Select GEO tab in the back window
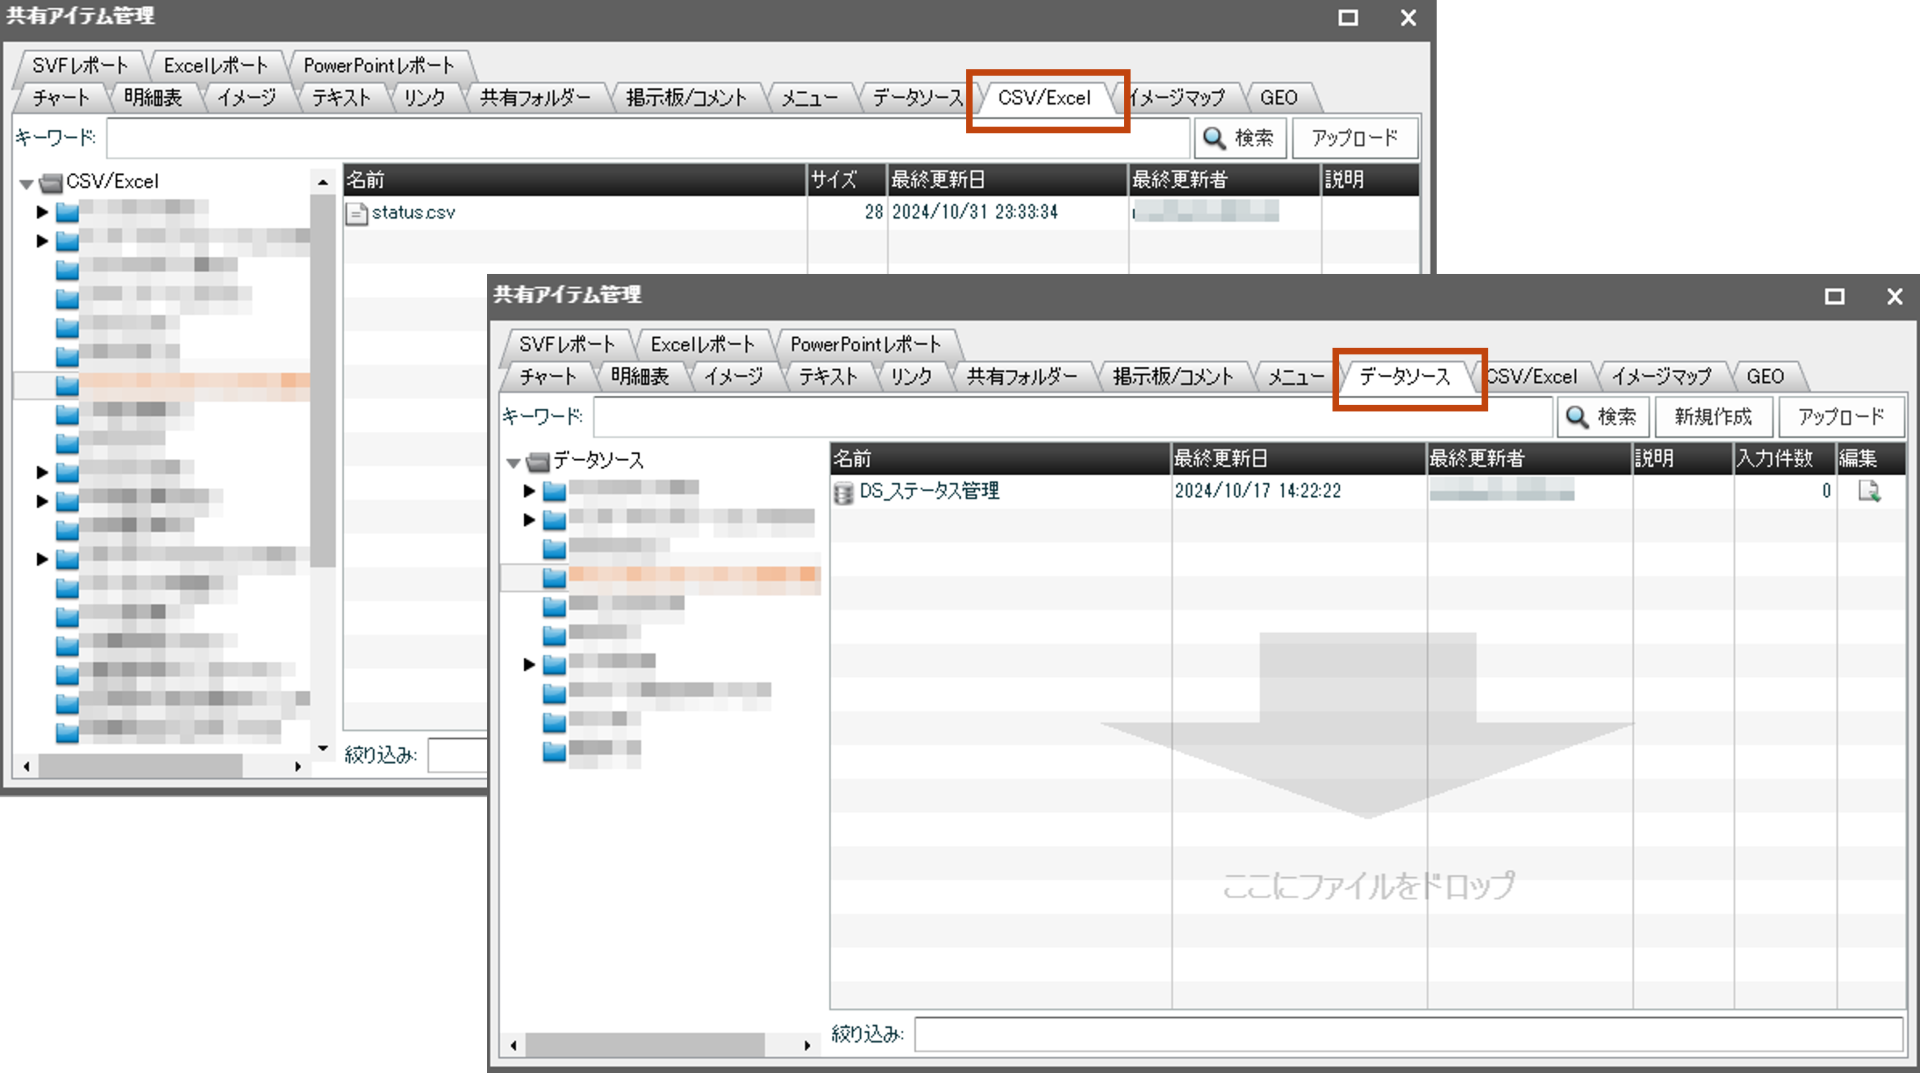 [x=1278, y=98]
